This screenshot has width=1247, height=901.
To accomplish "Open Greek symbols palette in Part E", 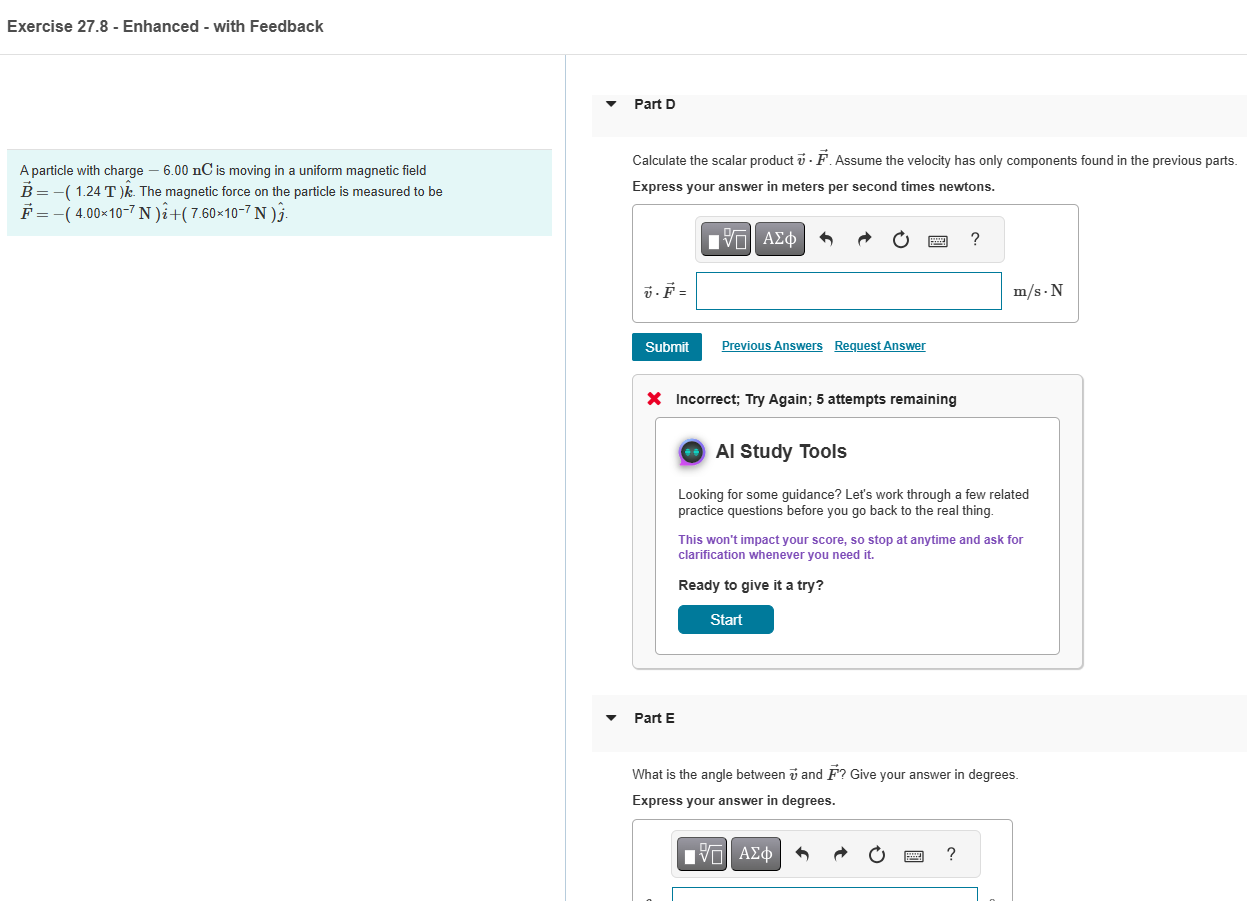I will point(756,854).
